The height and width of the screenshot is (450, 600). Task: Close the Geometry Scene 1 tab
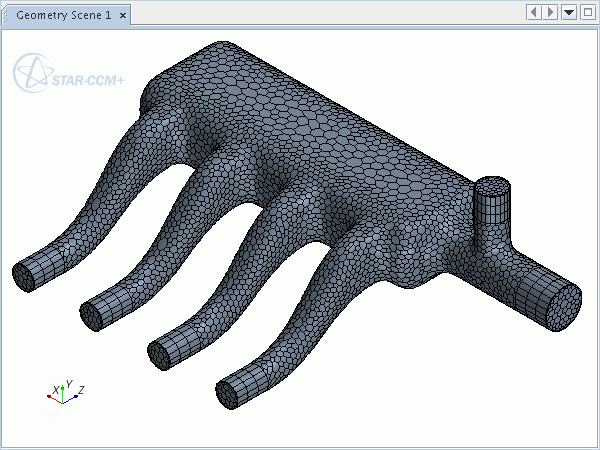click(x=121, y=13)
